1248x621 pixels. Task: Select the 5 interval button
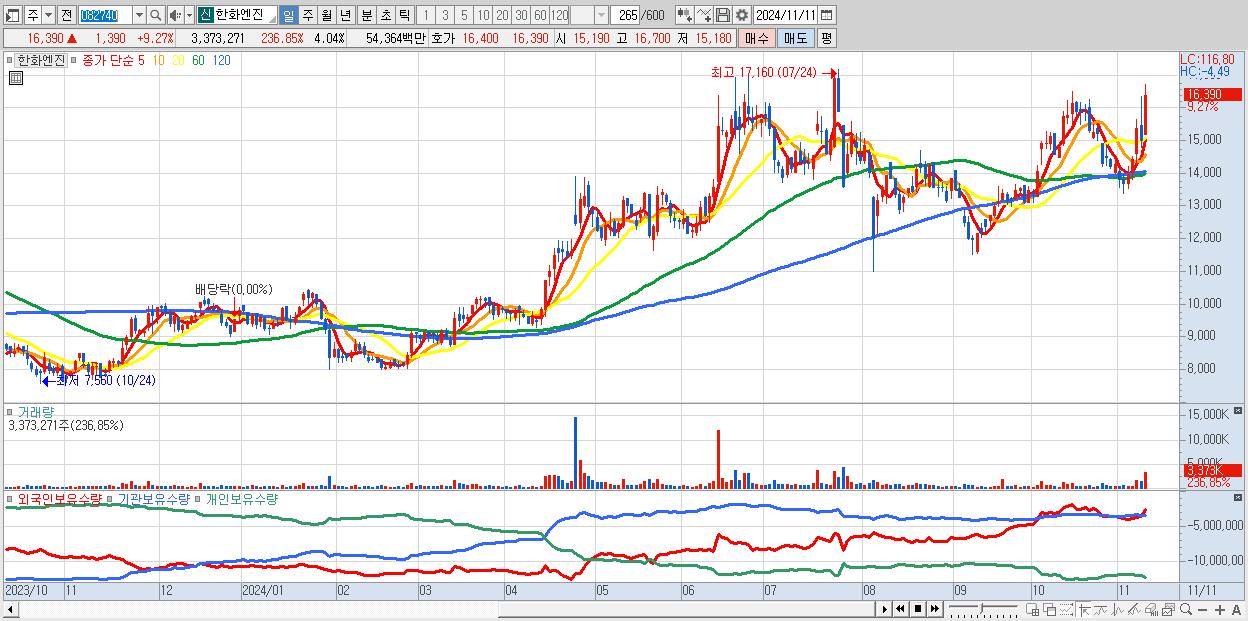click(x=464, y=15)
